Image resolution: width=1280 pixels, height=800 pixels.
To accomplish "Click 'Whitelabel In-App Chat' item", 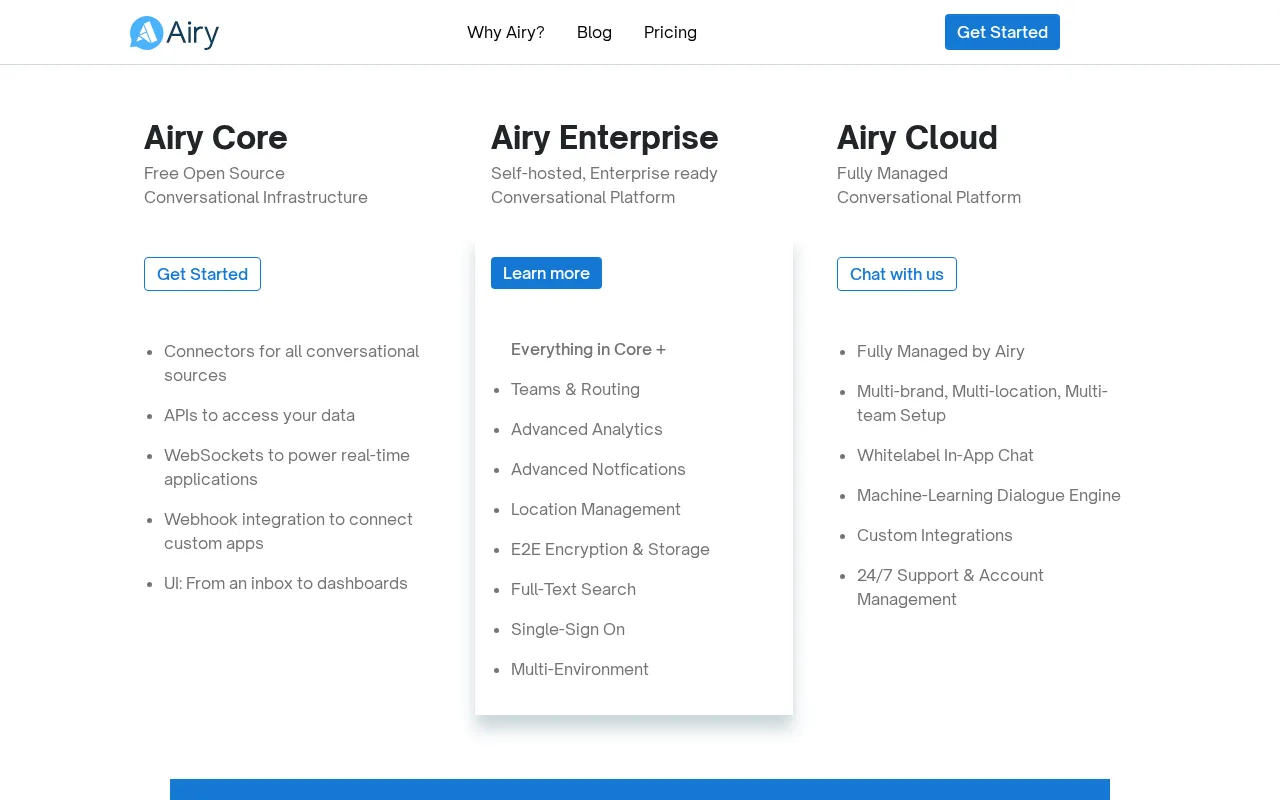I will click(945, 455).
